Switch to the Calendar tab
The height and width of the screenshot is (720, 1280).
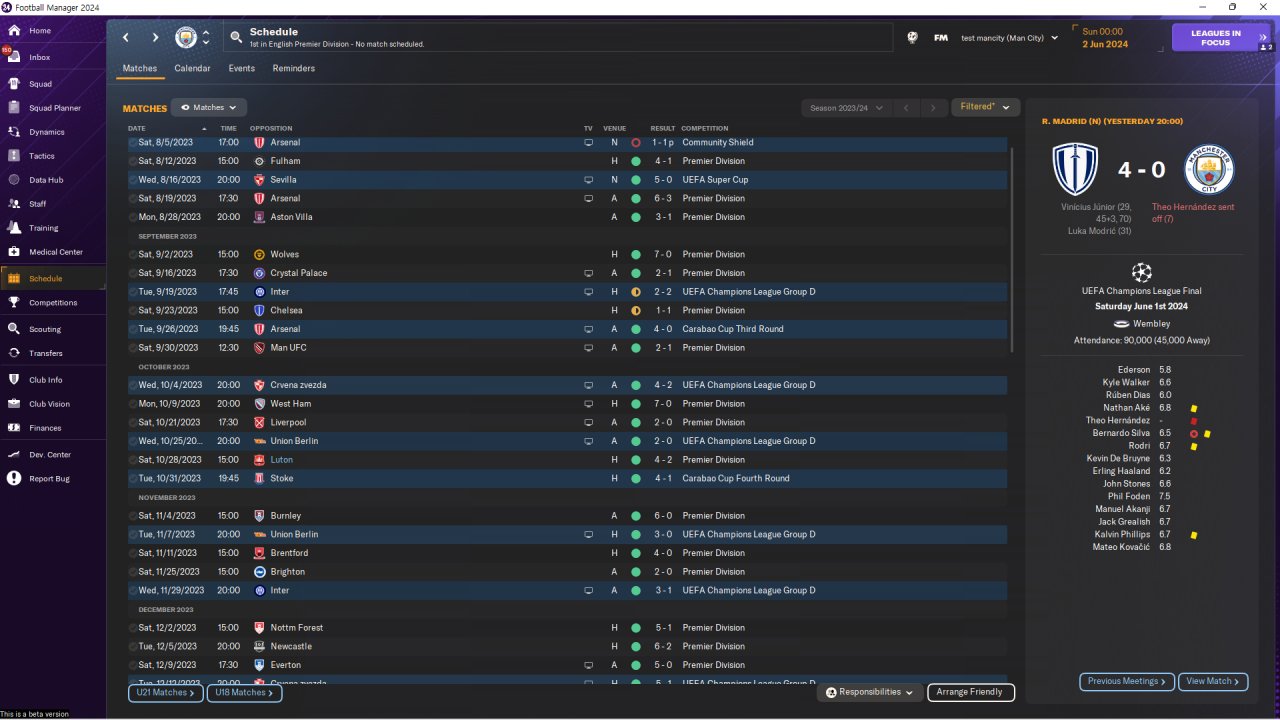tap(192, 68)
